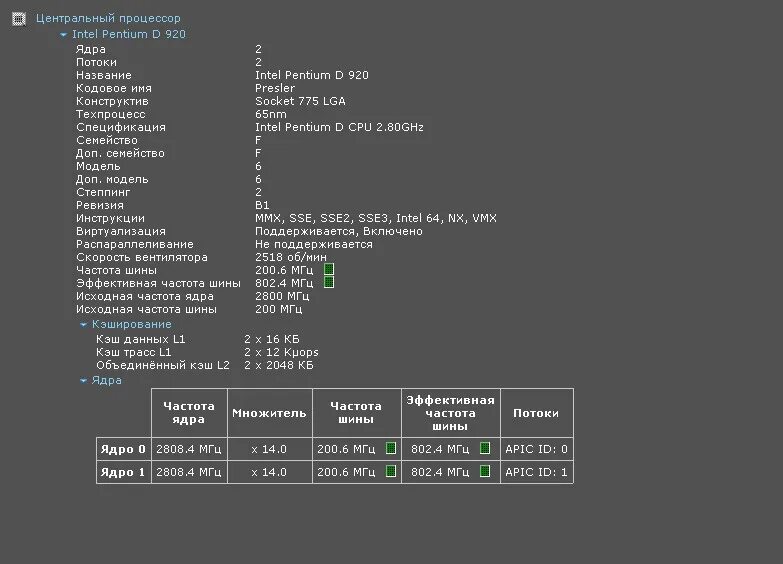
Task: Click the Ядро 0 row header
Action: [x=123, y=449]
